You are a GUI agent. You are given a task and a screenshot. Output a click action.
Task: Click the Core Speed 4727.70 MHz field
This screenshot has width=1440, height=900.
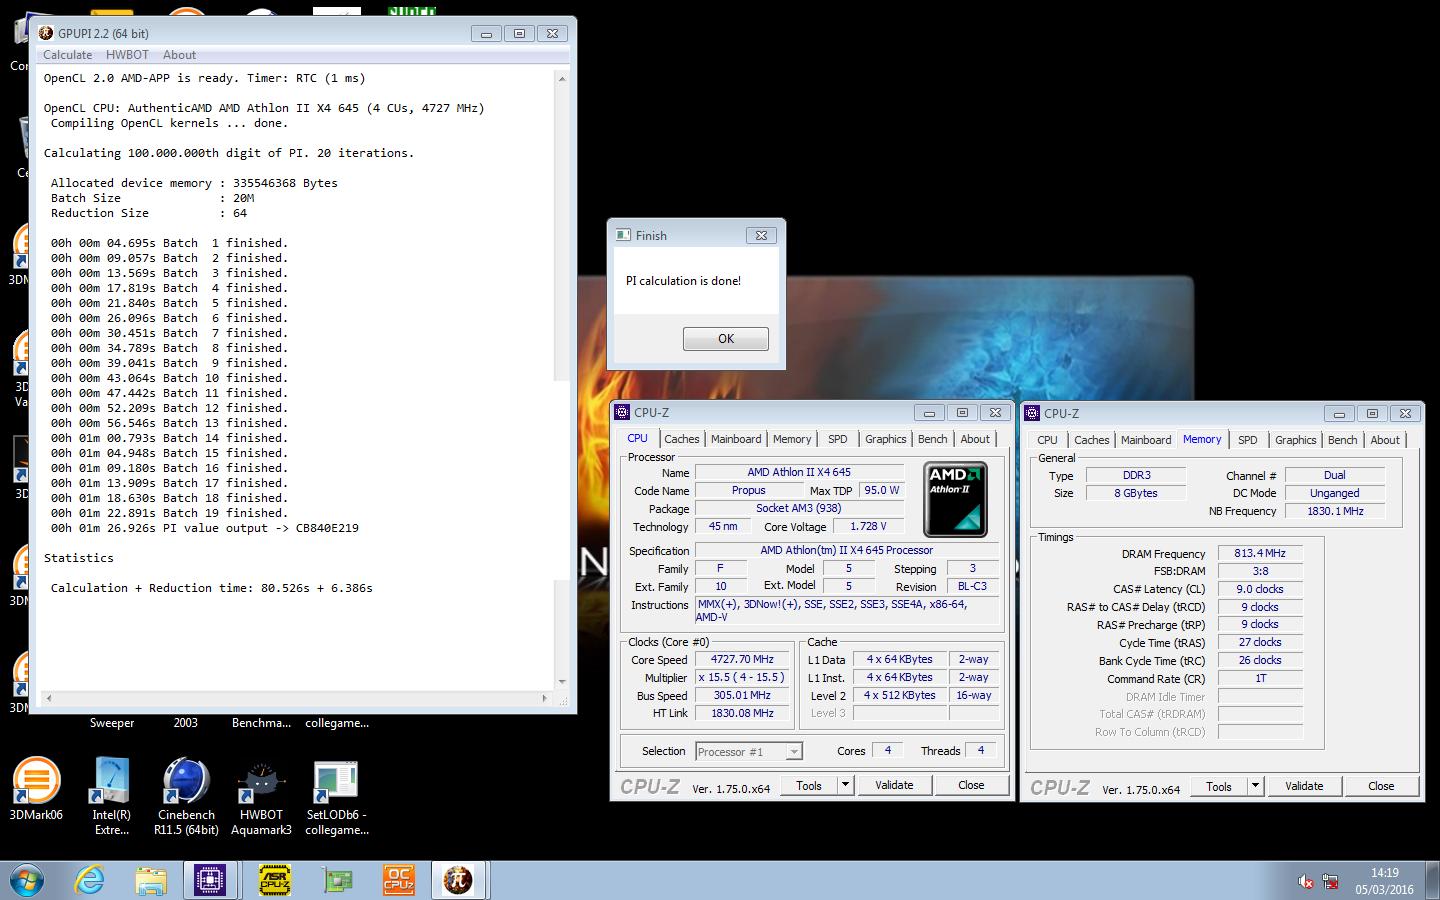(743, 660)
